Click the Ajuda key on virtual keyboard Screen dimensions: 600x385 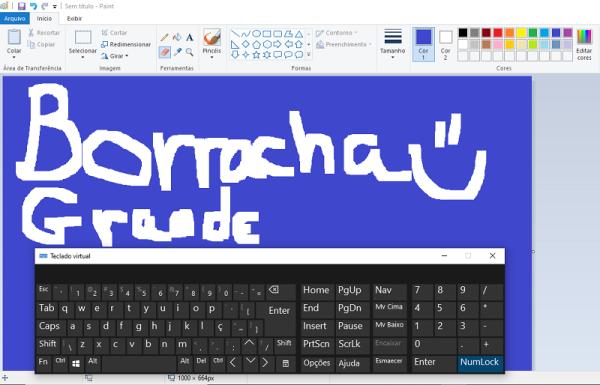pyautogui.click(x=352, y=363)
